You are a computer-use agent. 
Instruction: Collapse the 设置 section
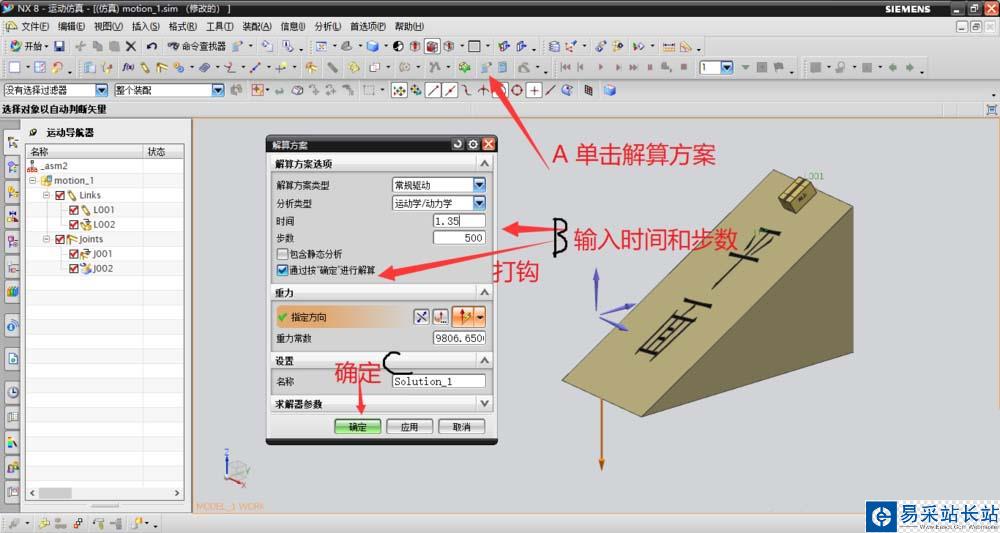[x=484, y=361]
